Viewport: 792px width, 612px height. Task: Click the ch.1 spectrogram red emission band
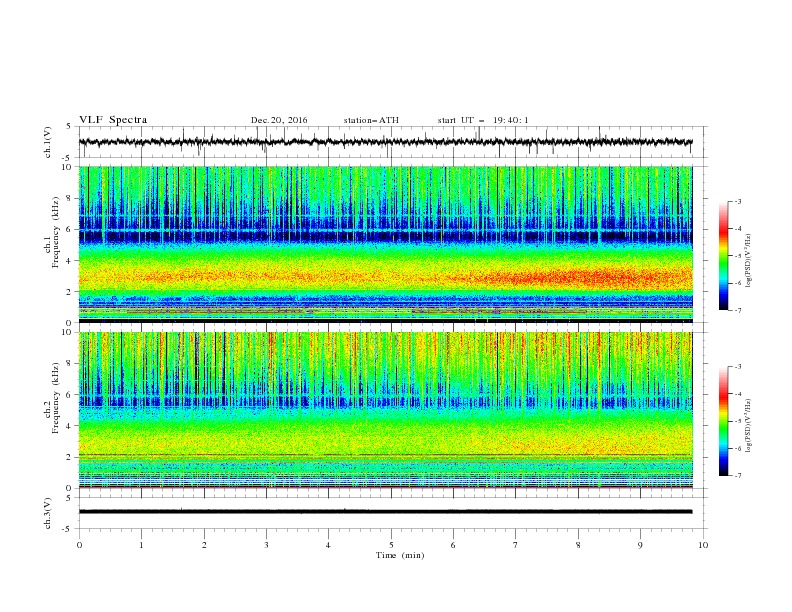(386, 277)
